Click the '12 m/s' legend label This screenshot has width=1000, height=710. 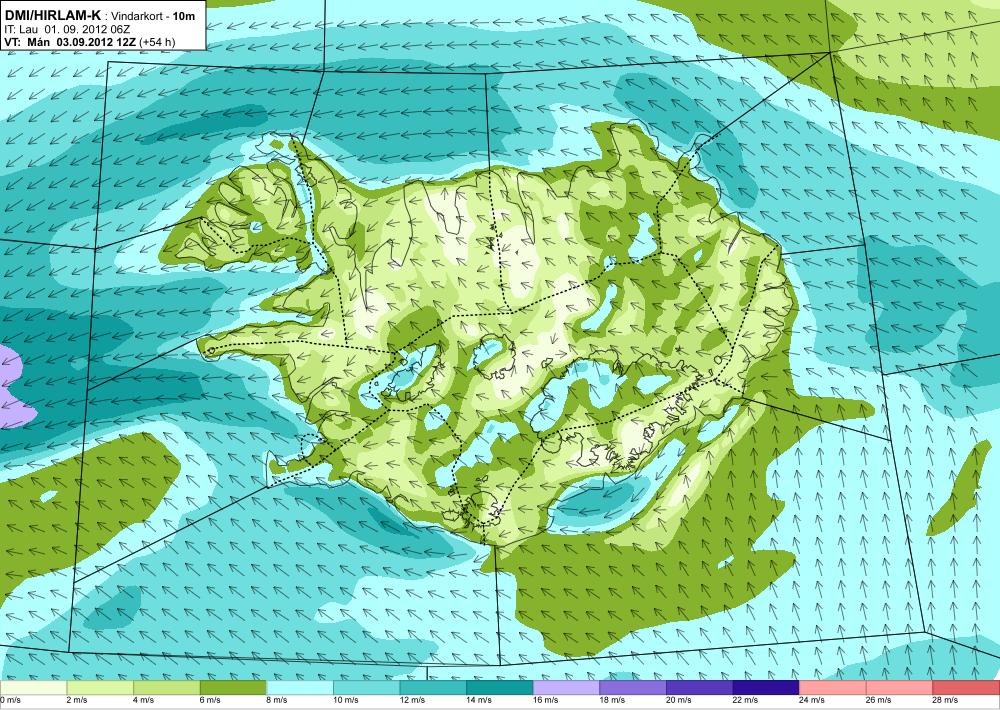412,700
